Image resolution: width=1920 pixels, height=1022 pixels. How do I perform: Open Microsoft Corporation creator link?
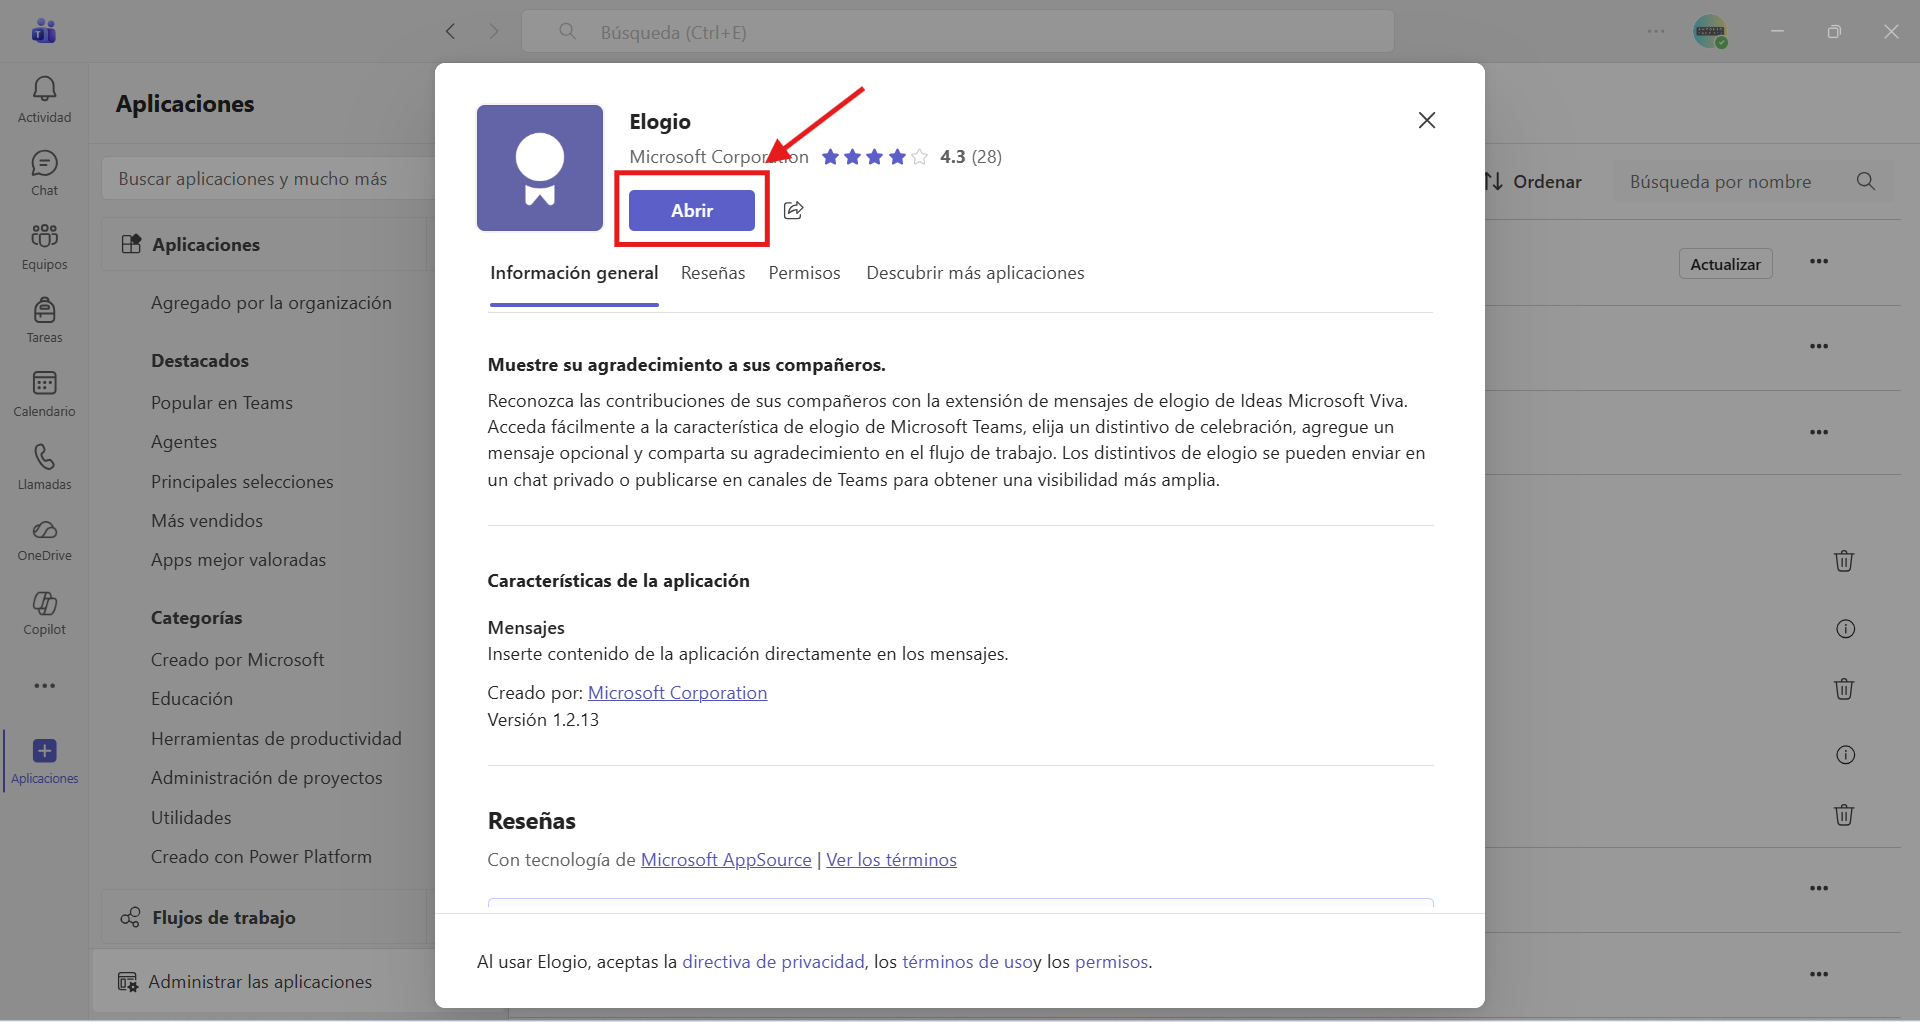(677, 693)
